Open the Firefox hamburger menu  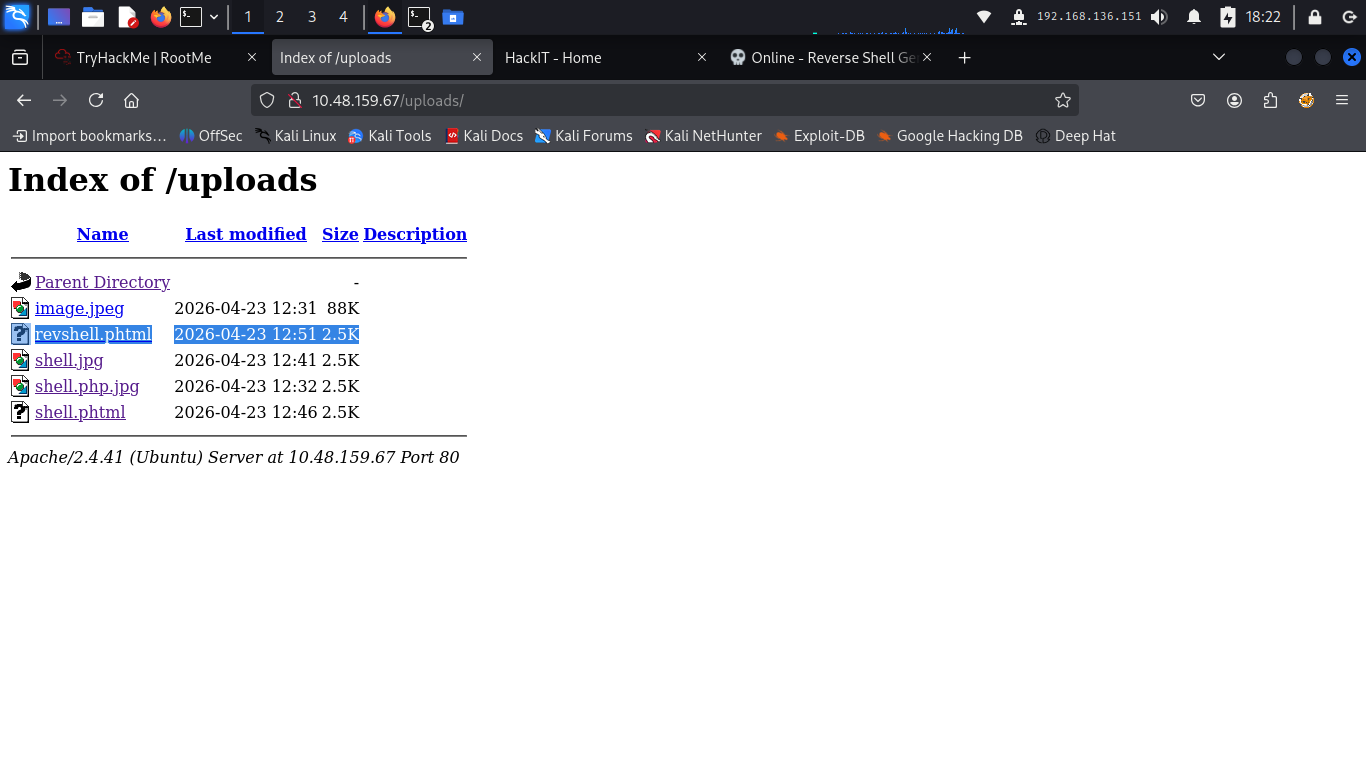click(x=1342, y=100)
